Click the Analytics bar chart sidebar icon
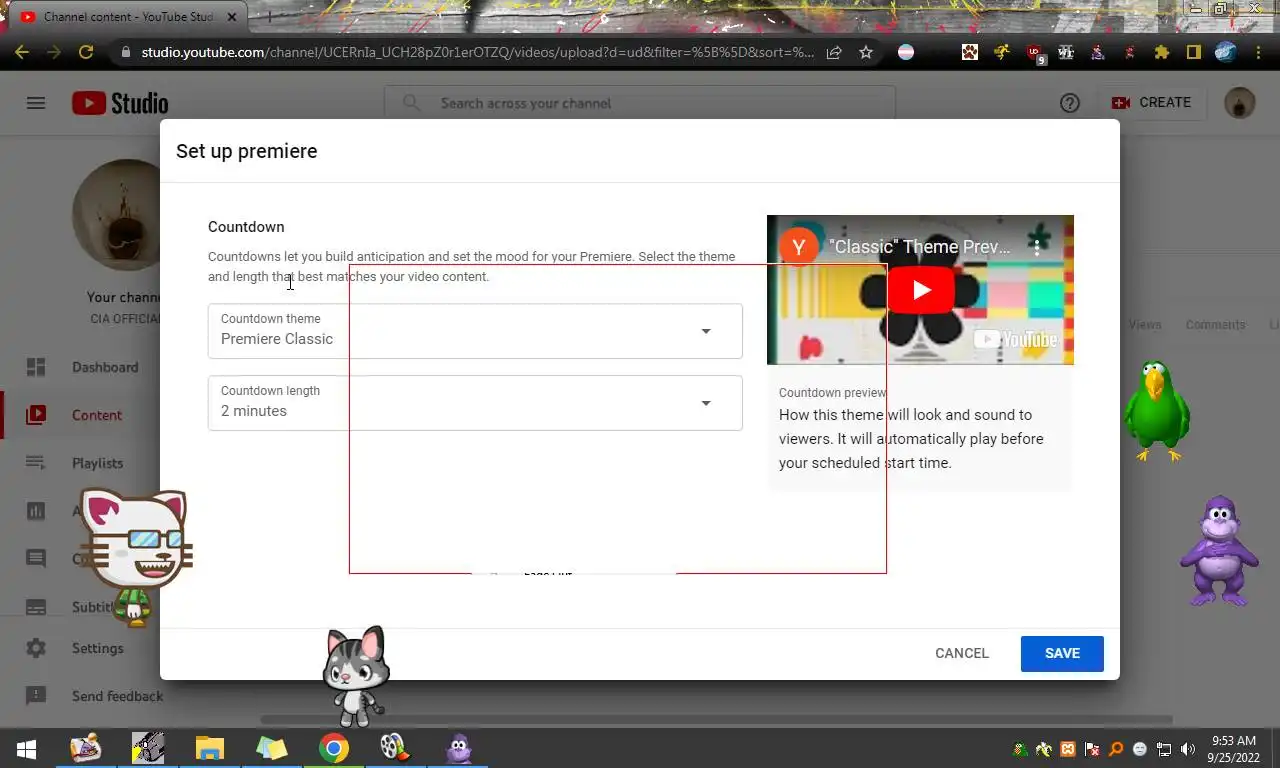 (x=36, y=511)
